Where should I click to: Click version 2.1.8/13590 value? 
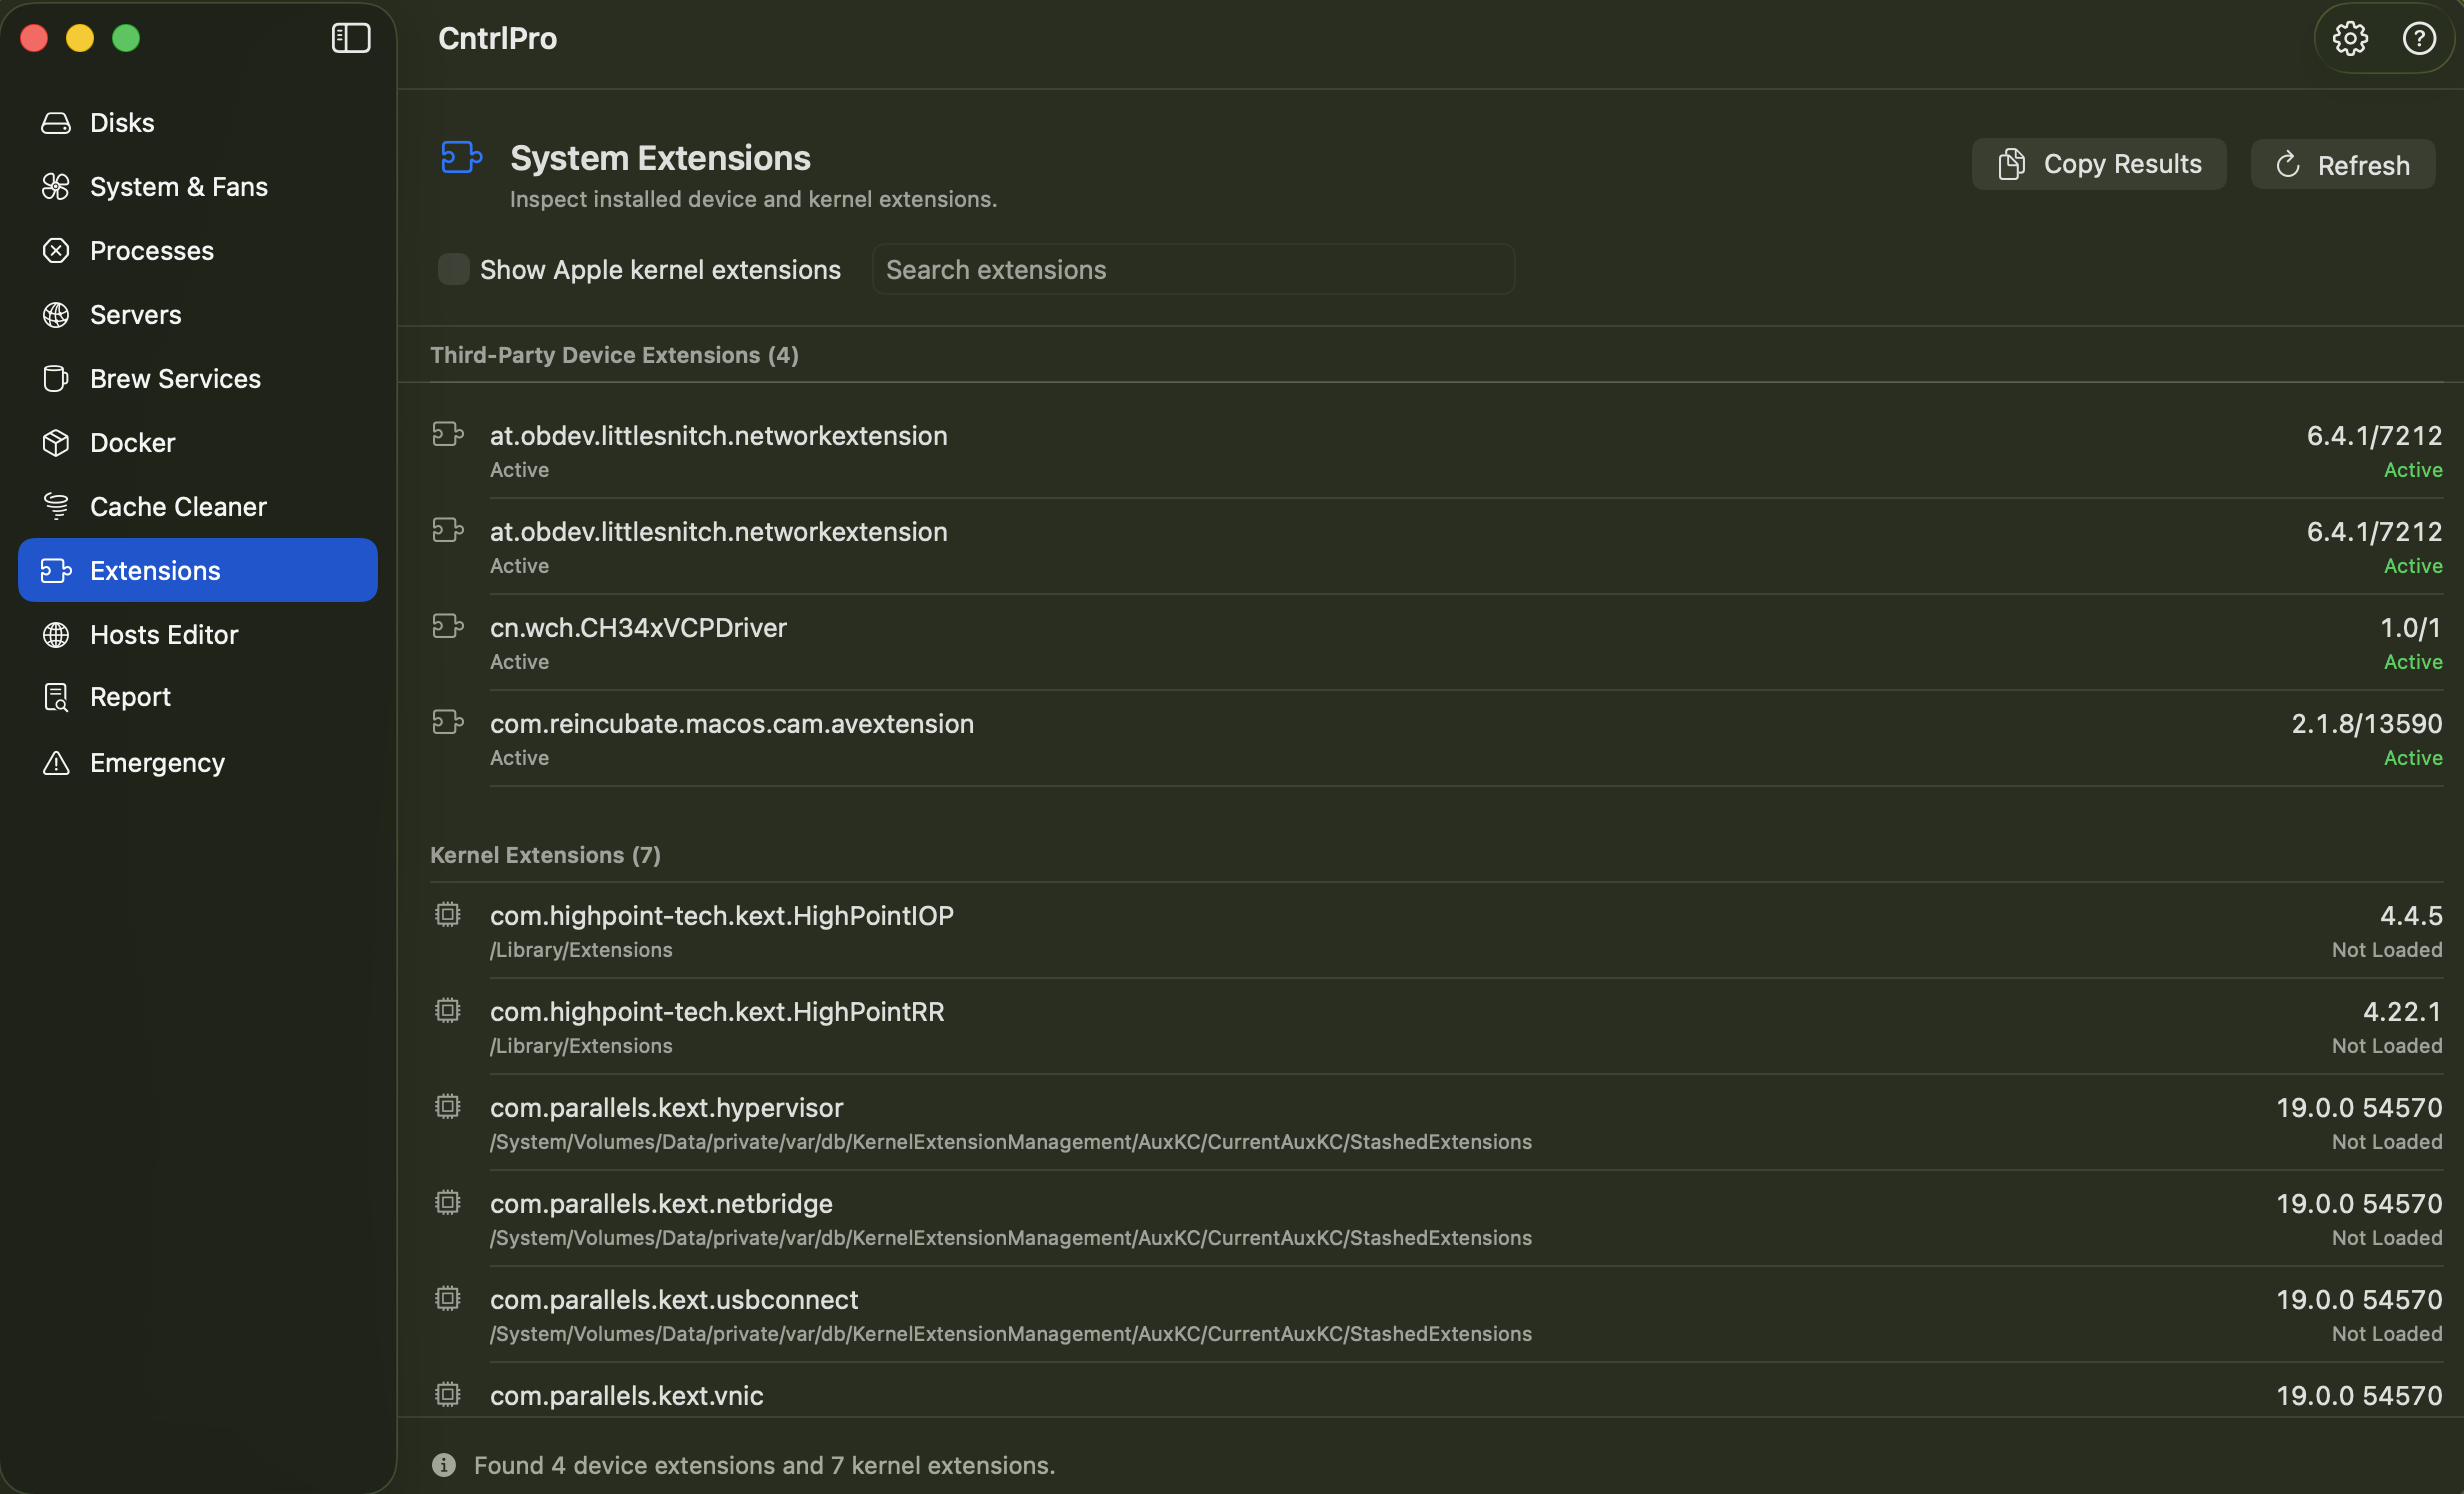coord(2367,724)
